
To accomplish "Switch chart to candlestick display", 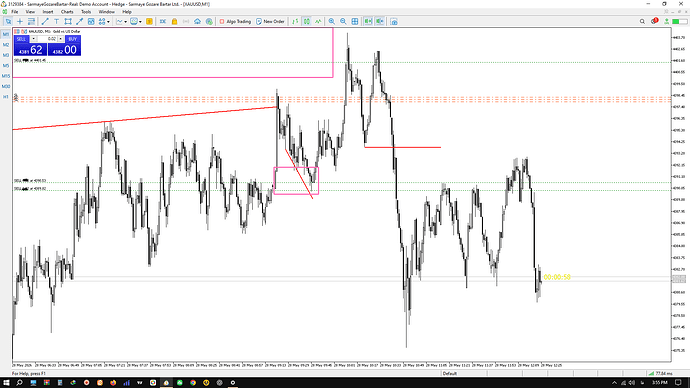I will coord(307,21).
